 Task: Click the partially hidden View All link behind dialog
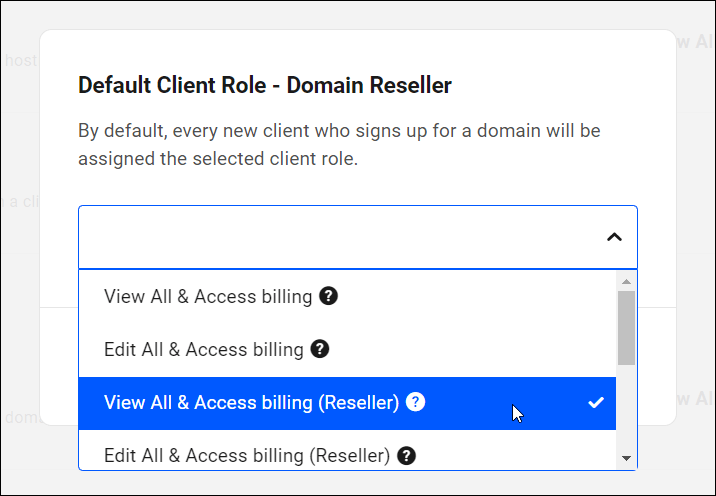[x=696, y=42]
